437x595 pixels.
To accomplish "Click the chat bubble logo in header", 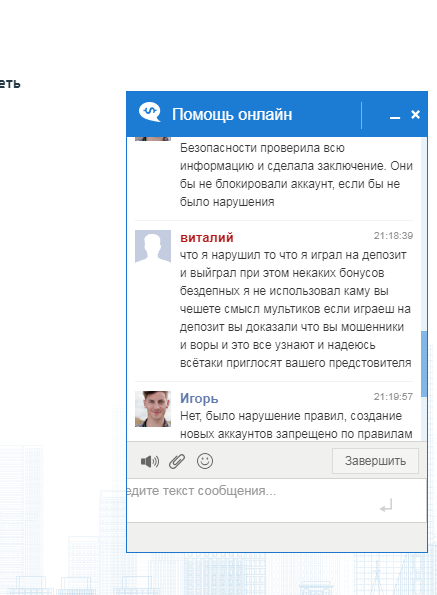I will click(x=149, y=112).
